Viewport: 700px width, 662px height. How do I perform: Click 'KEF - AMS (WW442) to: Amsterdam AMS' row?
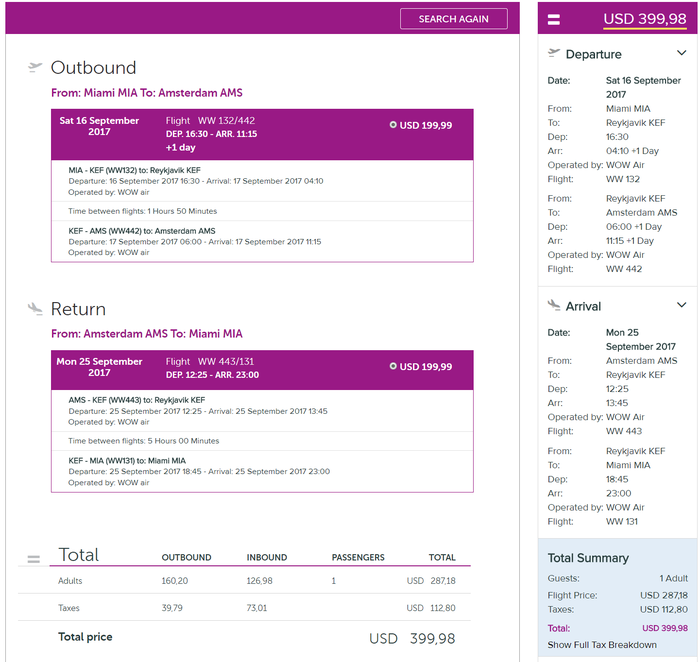click(262, 241)
